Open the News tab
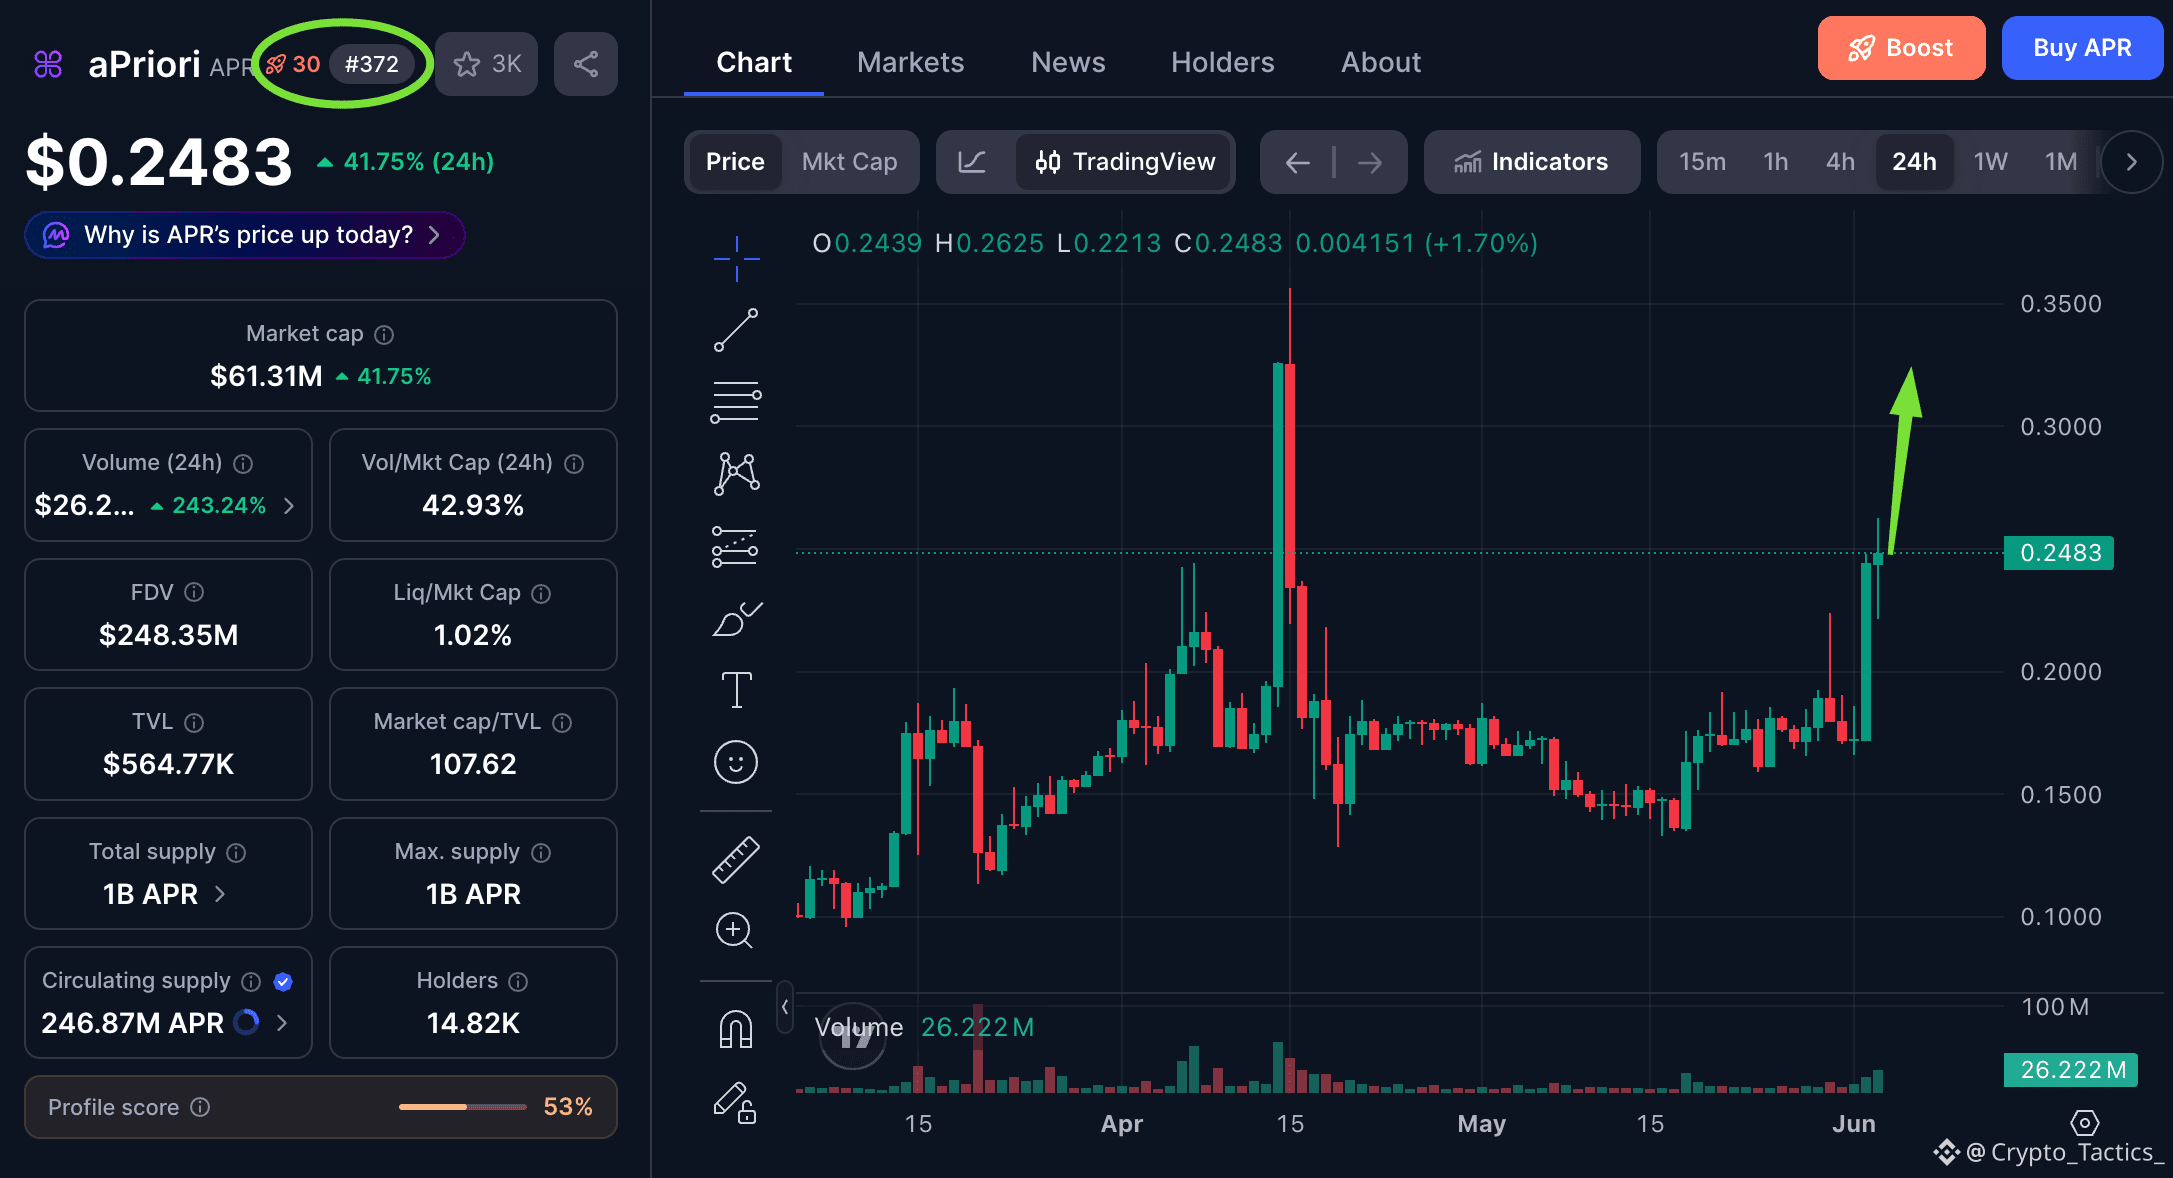2173x1178 pixels. pos(1068,63)
